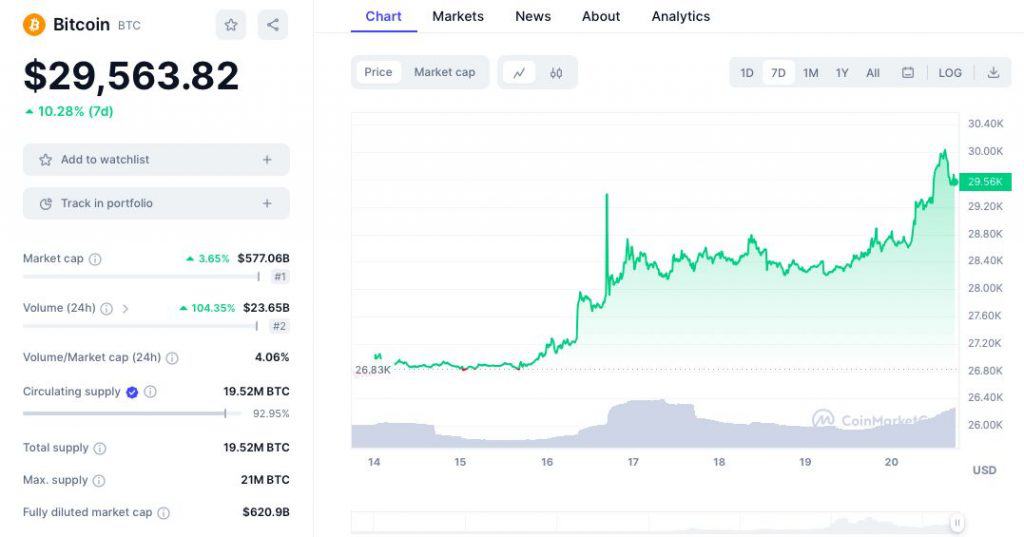The width and height of the screenshot is (1024, 537).
Task: Click plus icon on Track in portfolio
Action: coord(267,203)
